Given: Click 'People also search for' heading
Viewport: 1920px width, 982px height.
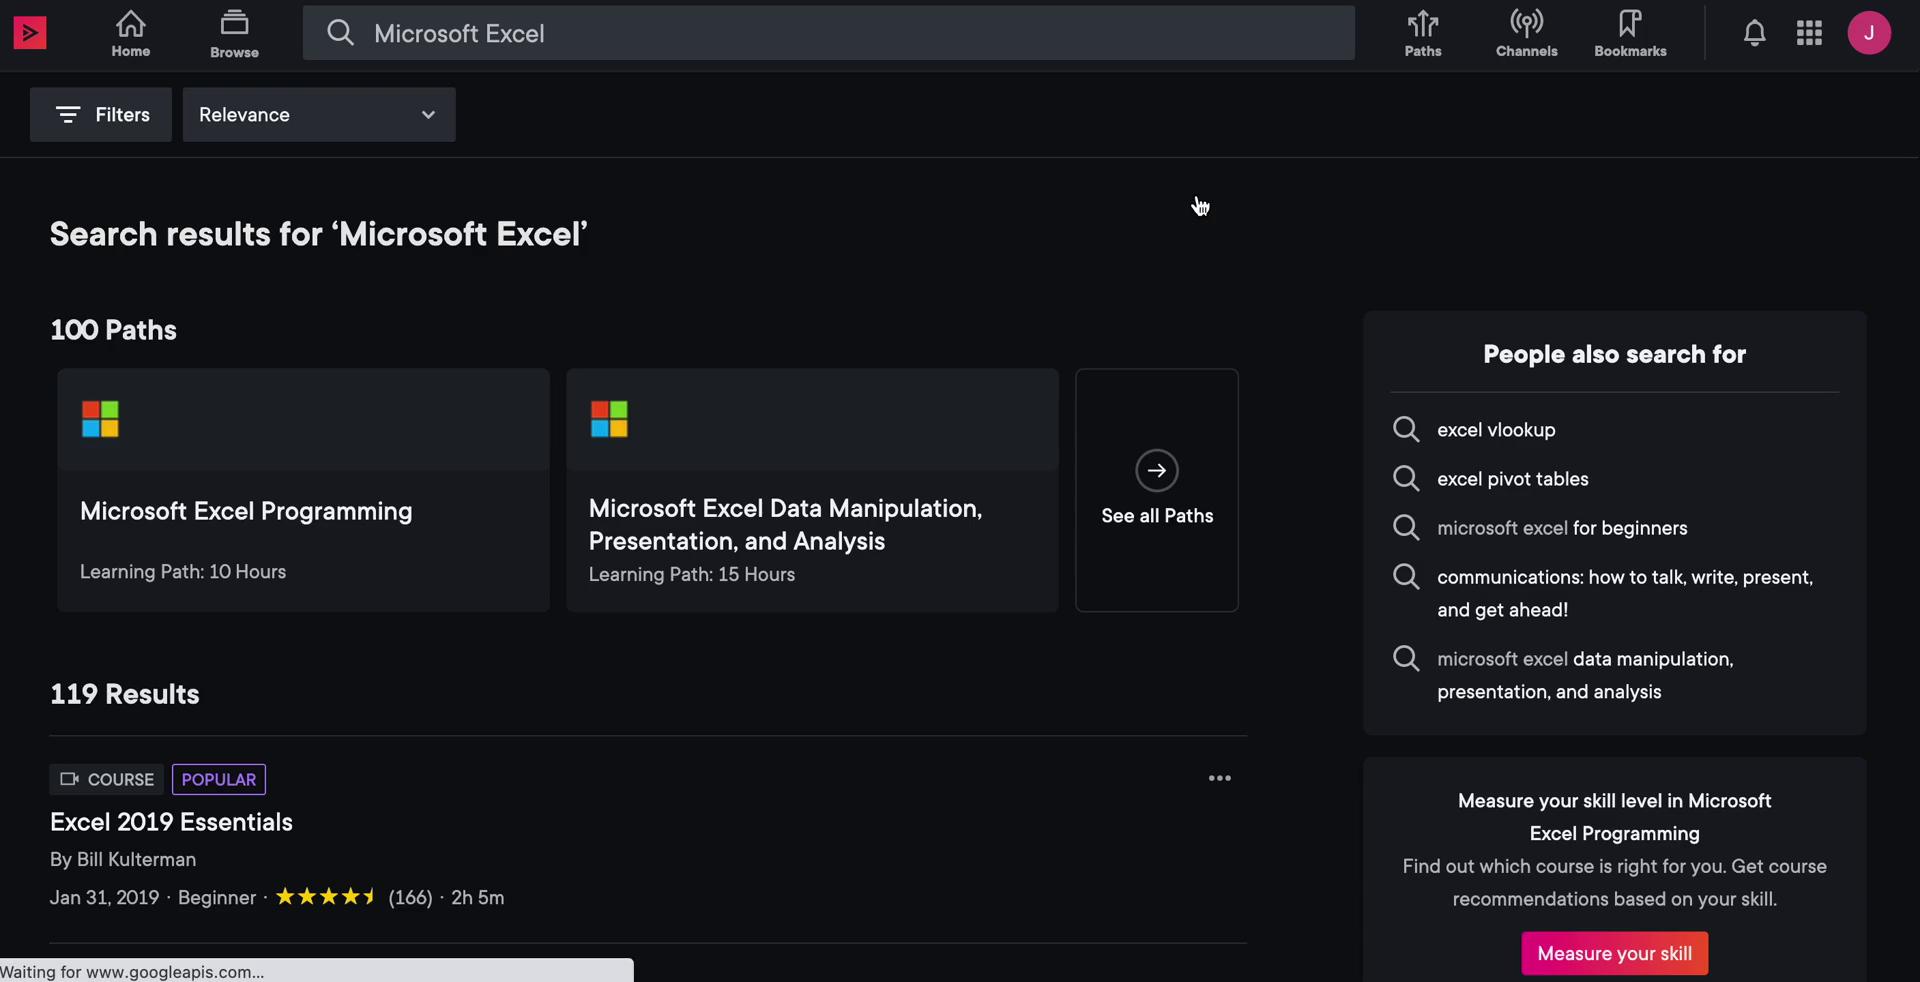Looking at the screenshot, I should coord(1614,354).
